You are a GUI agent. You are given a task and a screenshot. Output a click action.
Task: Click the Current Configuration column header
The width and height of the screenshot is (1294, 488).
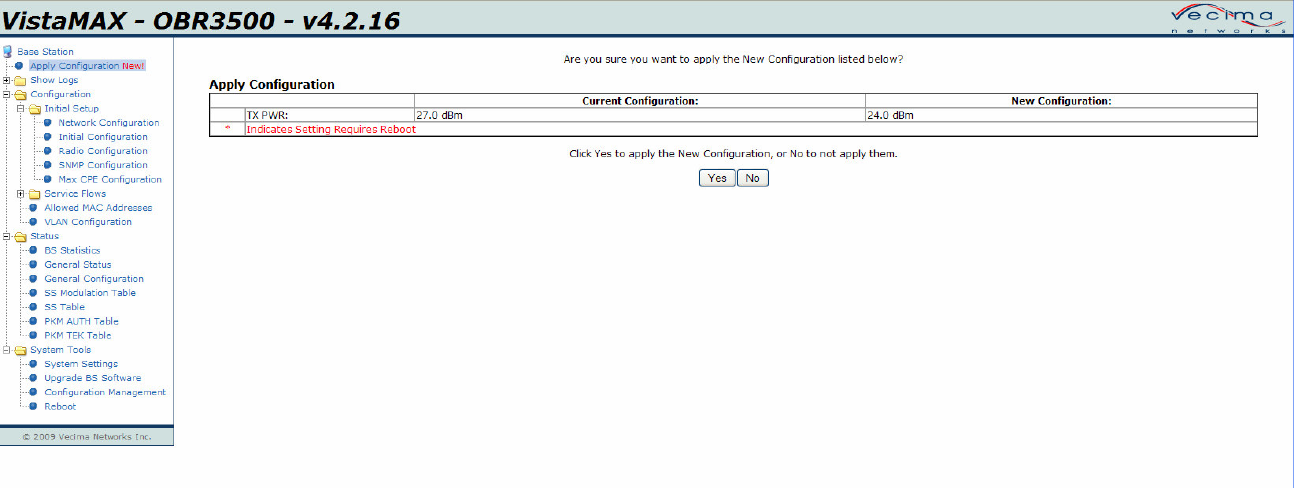point(640,101)
